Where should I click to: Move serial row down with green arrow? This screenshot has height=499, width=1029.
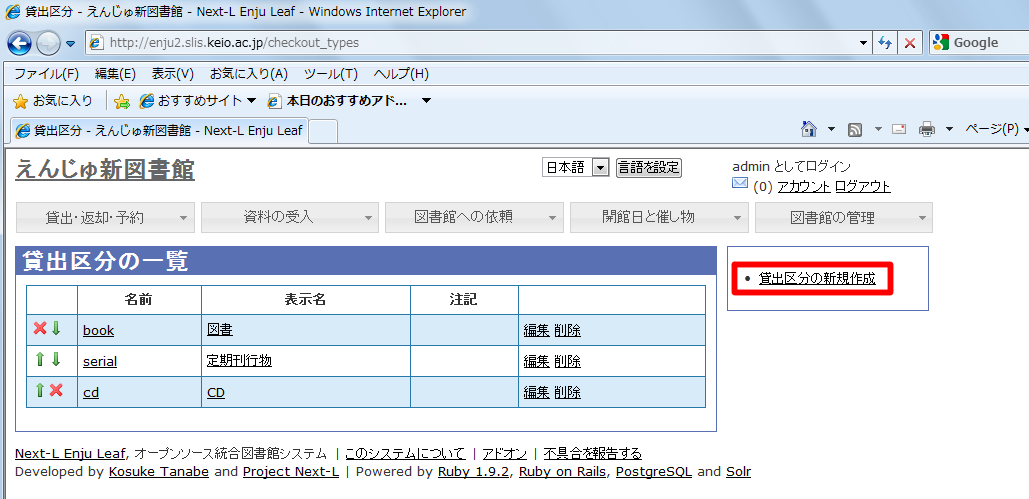tap(56, 359)
